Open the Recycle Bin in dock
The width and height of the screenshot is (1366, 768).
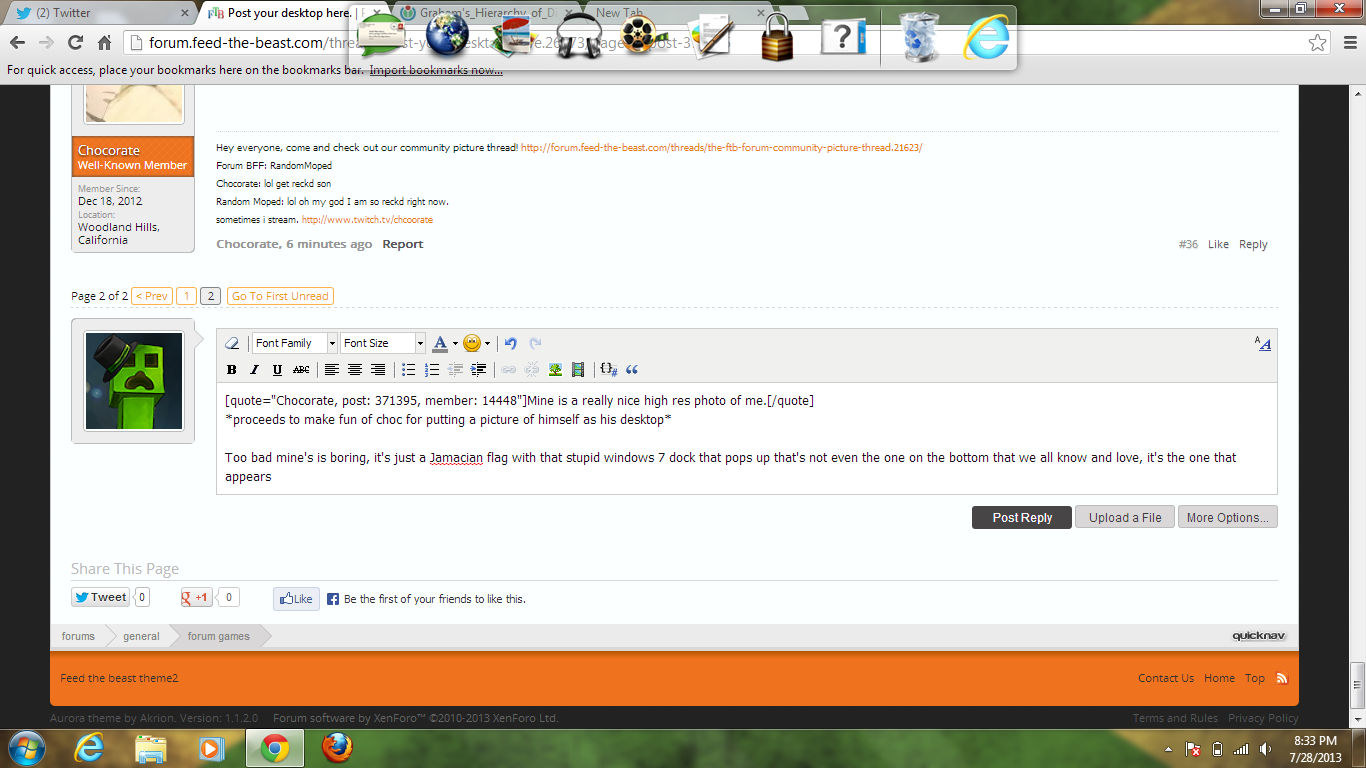click(920, 37)
